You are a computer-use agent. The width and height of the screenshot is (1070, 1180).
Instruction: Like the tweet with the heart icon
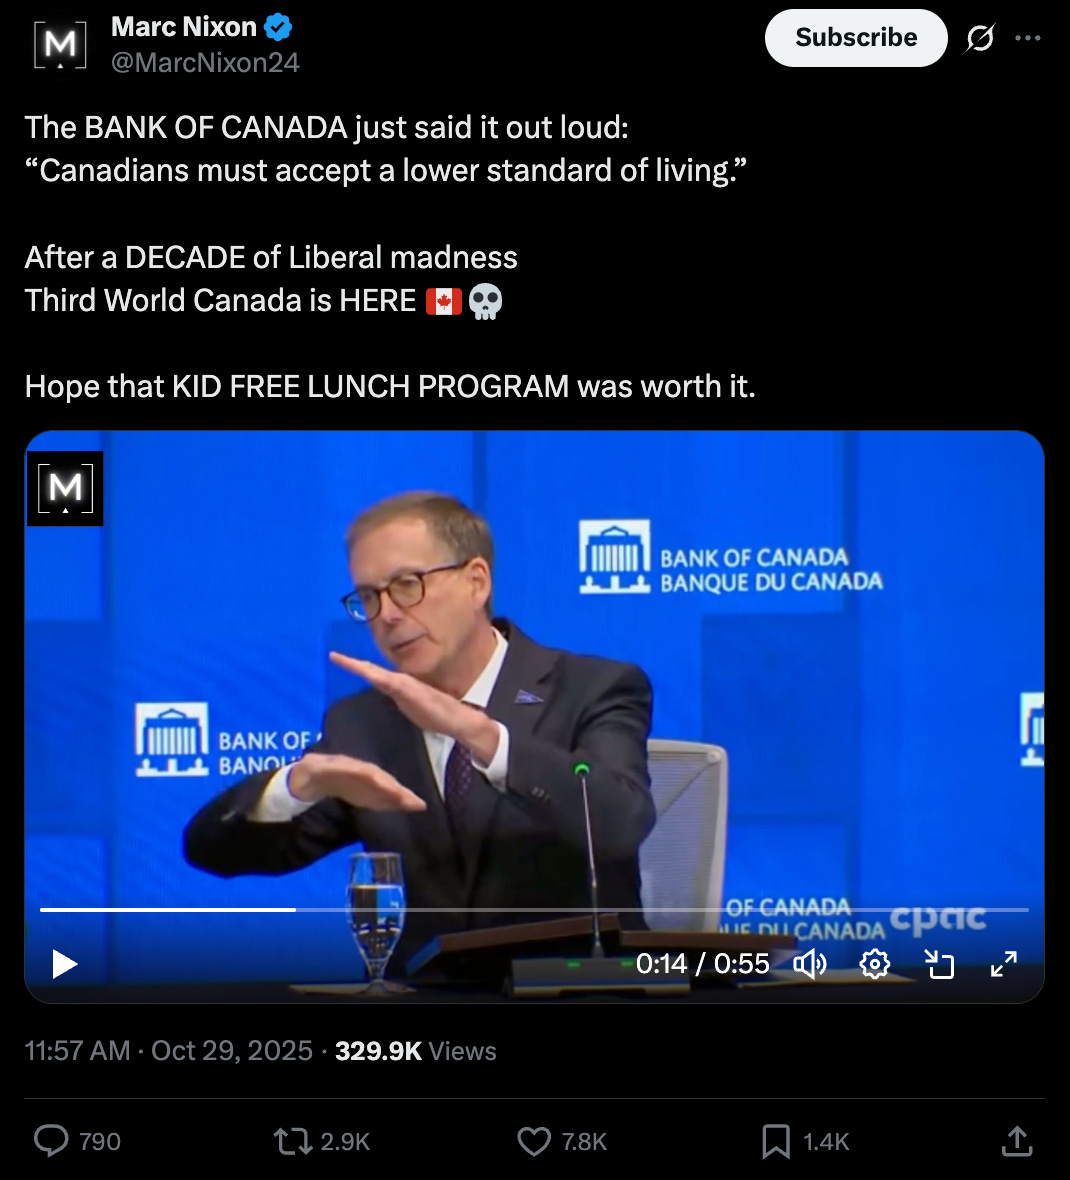pyautogui.click(x=534, y=1141)
